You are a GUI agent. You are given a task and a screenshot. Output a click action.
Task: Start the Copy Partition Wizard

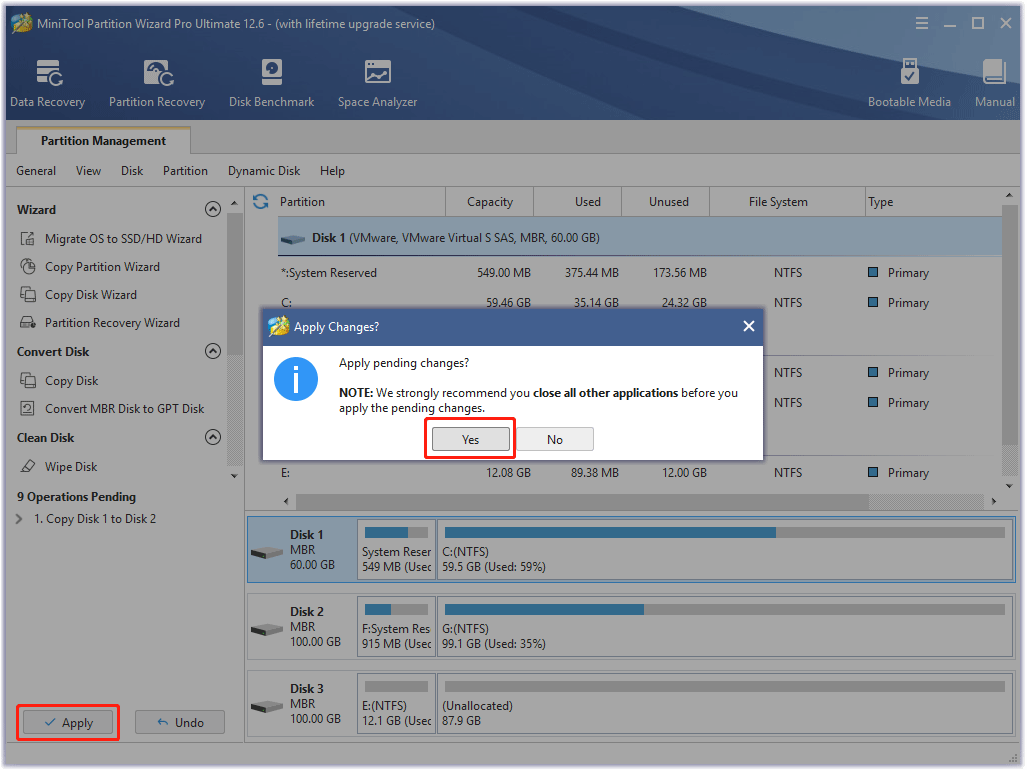(x=102, y=266)
